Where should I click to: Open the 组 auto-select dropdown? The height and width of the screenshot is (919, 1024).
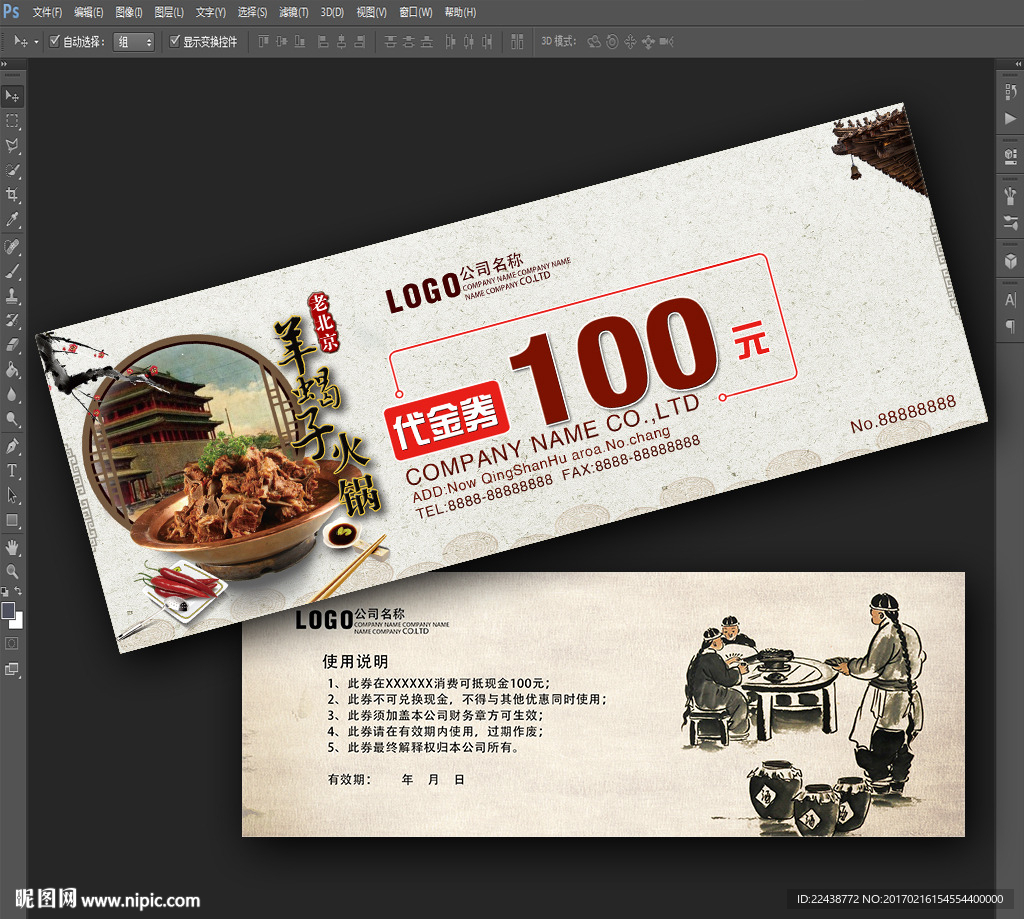pos(134,42)
